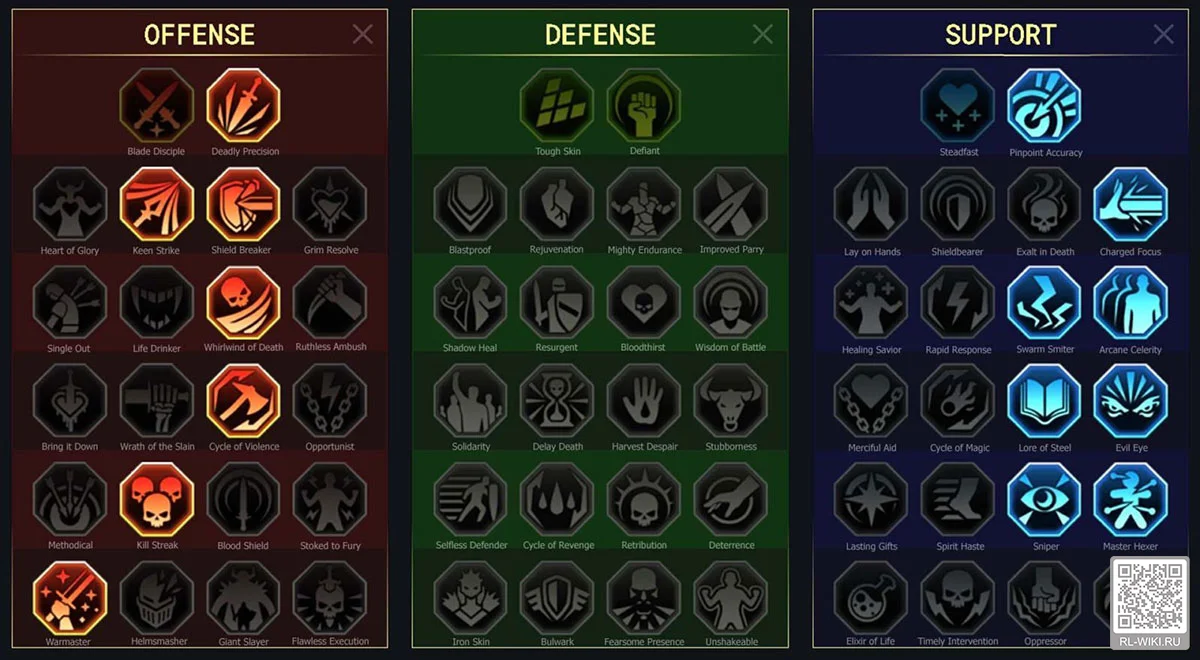
Task: Select the Lore of Steel mastery
Action: (x=1044, y=401)
